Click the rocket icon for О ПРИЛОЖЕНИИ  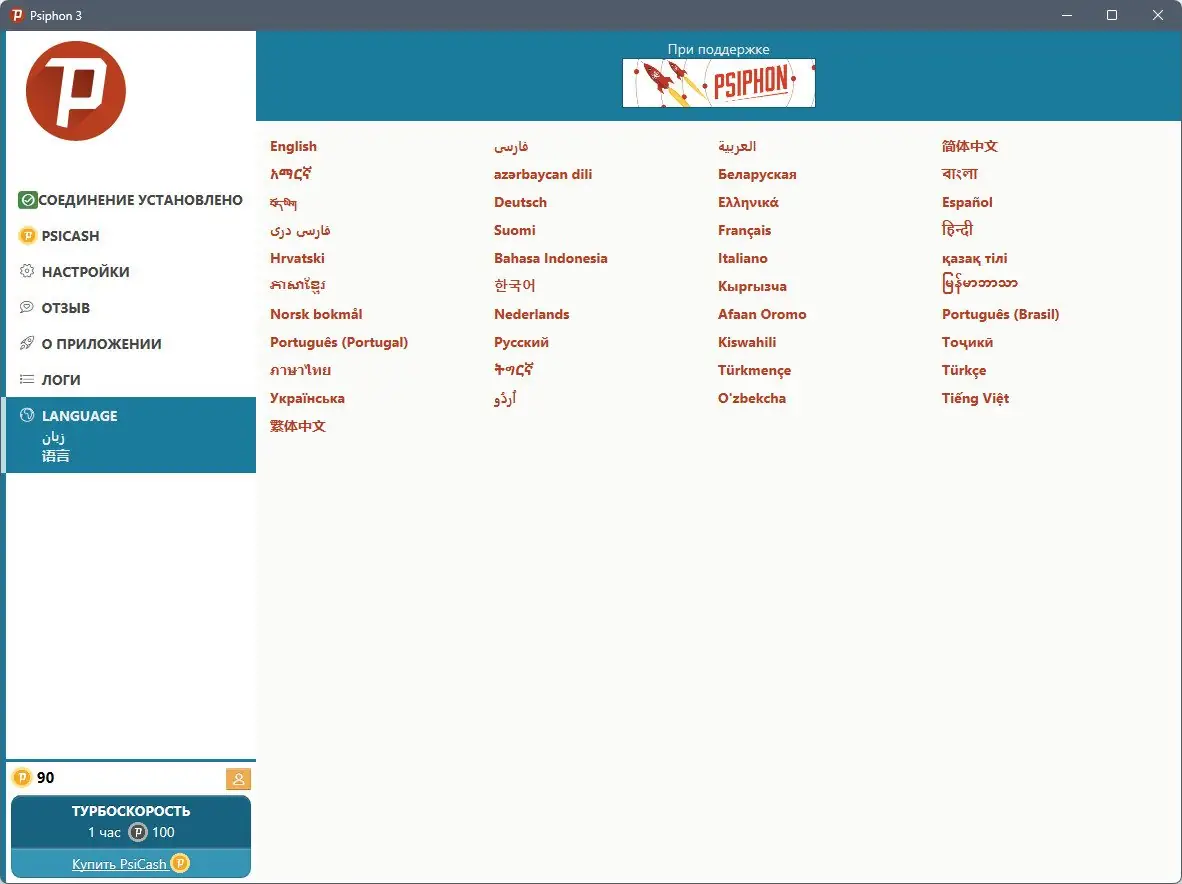[29, 343]
